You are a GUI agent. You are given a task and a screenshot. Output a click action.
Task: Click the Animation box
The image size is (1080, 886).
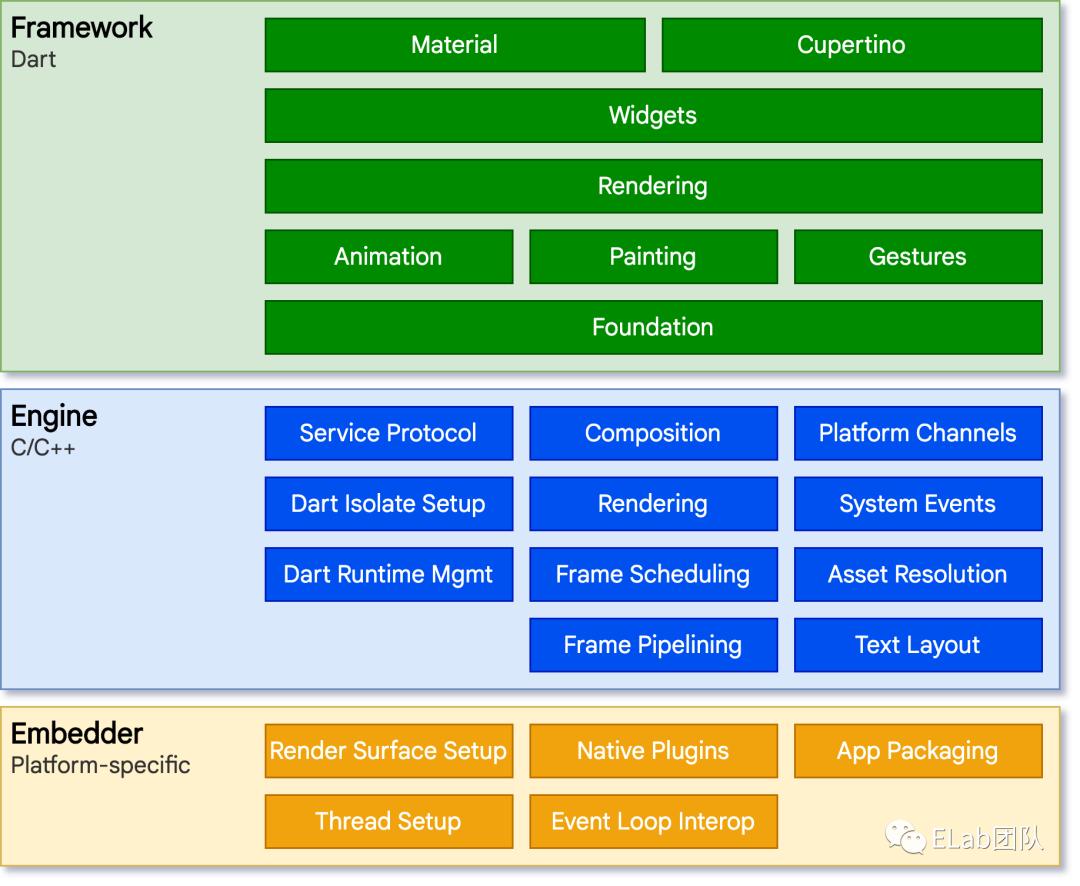point(388,256)
